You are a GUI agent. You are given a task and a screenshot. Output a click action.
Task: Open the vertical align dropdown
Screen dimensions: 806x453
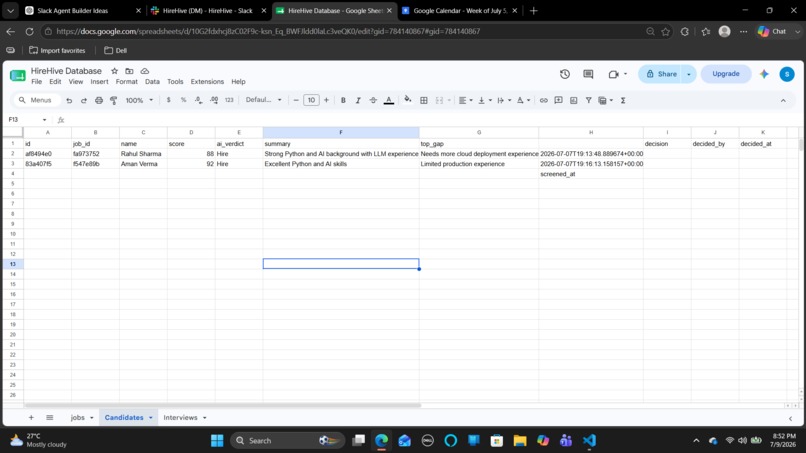point(485,100)
